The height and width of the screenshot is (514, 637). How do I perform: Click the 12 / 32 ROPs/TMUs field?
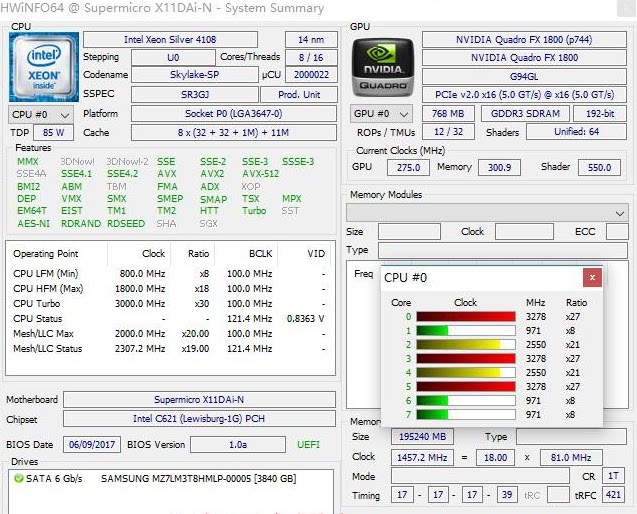click(448, 132)
